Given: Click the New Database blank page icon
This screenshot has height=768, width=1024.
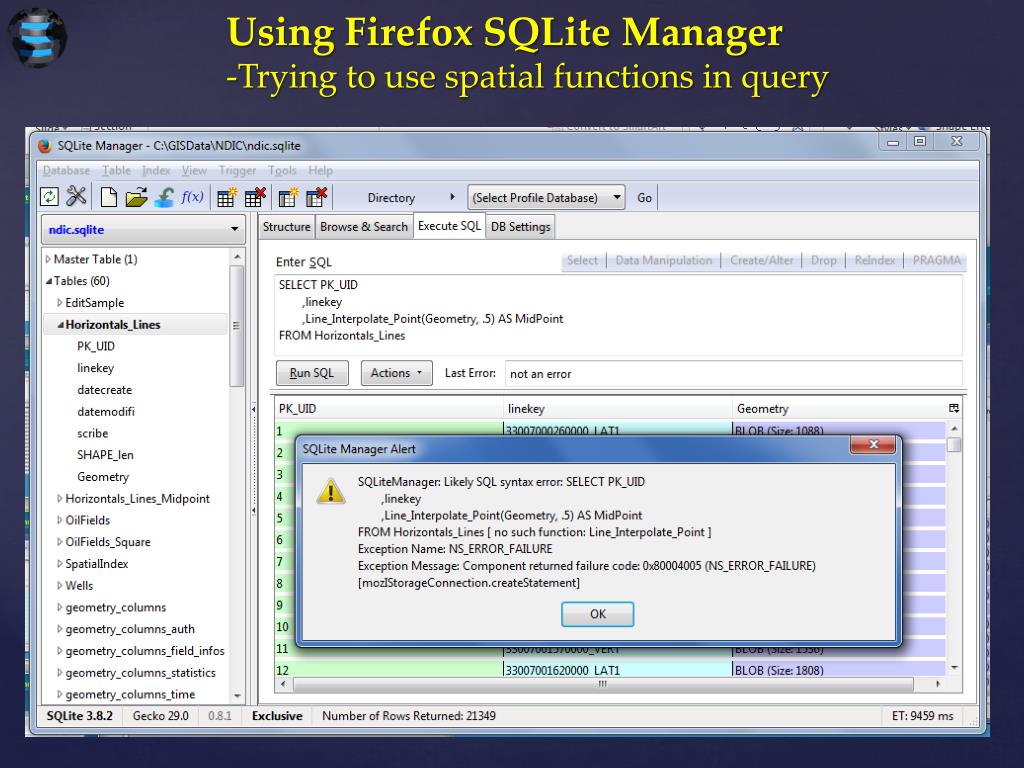Looking at the screenshot, I should 109,197.
